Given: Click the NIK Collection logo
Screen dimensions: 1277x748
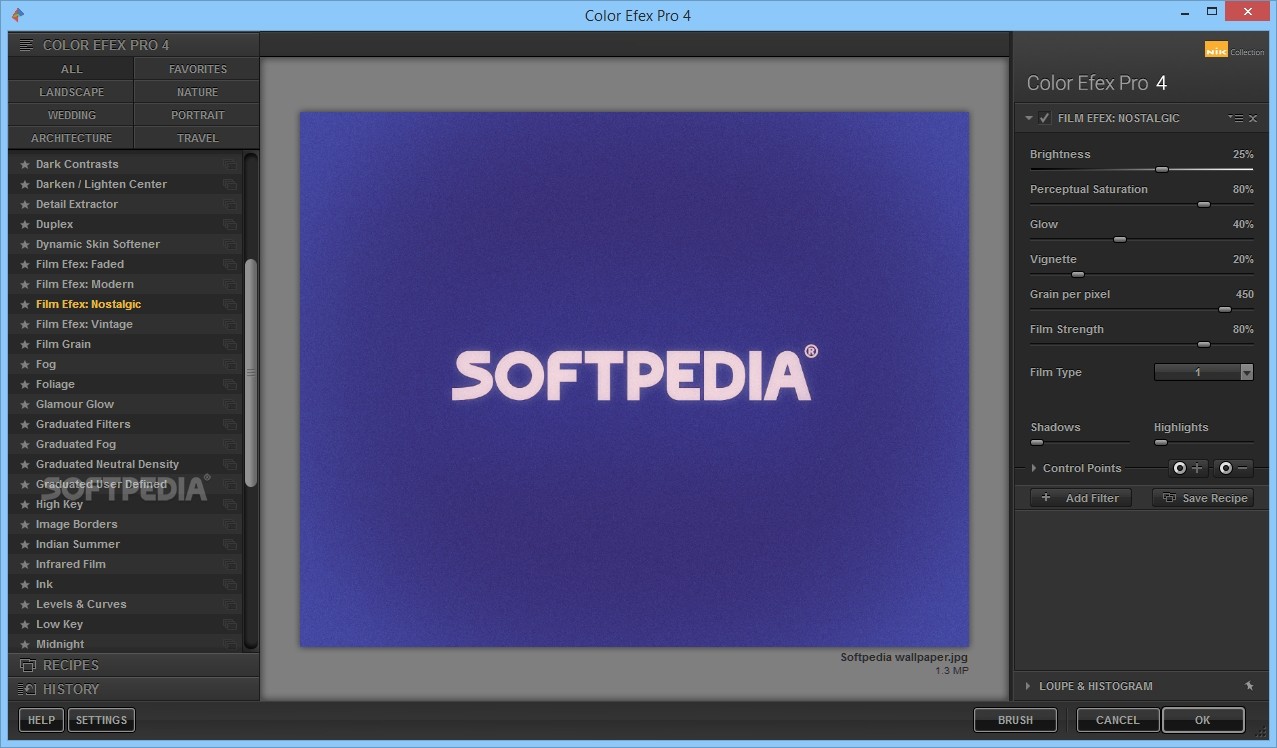Looking at the screenshot, I should [1234, 51].
